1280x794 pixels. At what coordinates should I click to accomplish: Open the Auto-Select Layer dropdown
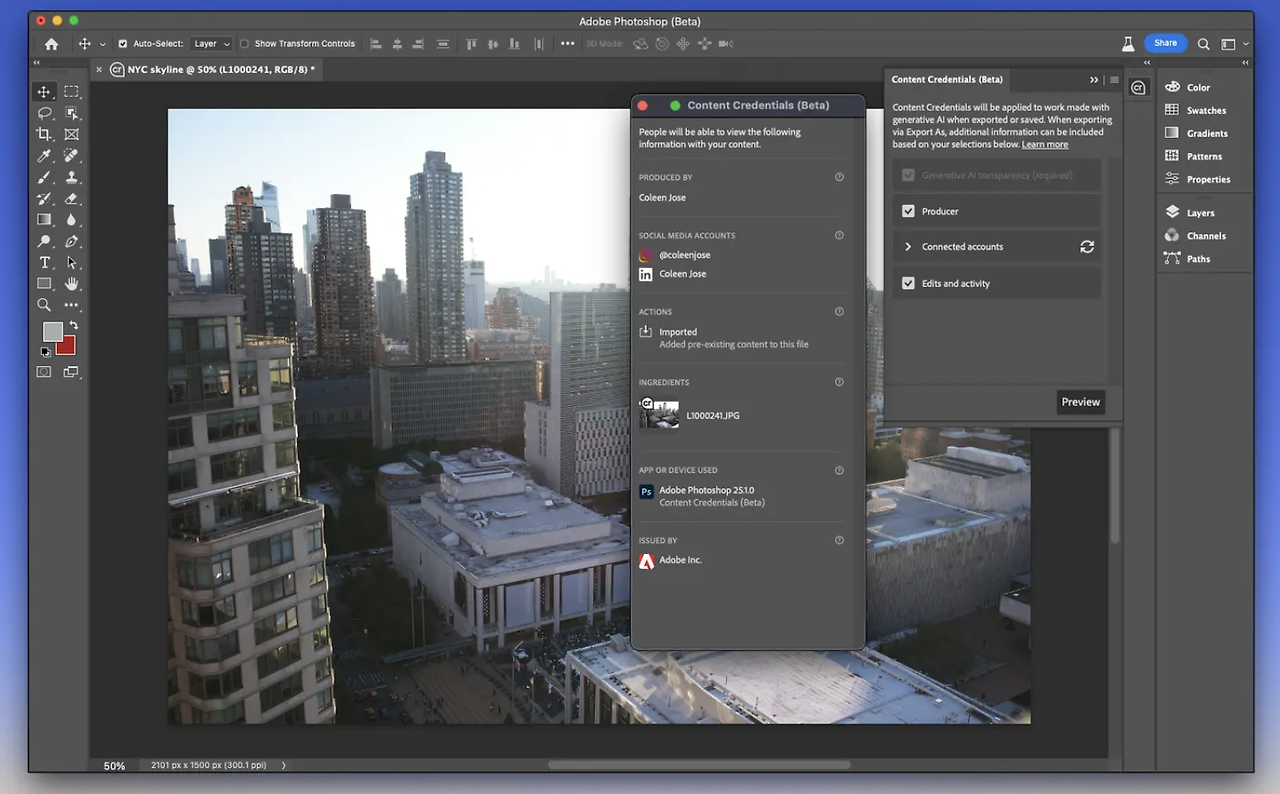click(211, 44)
